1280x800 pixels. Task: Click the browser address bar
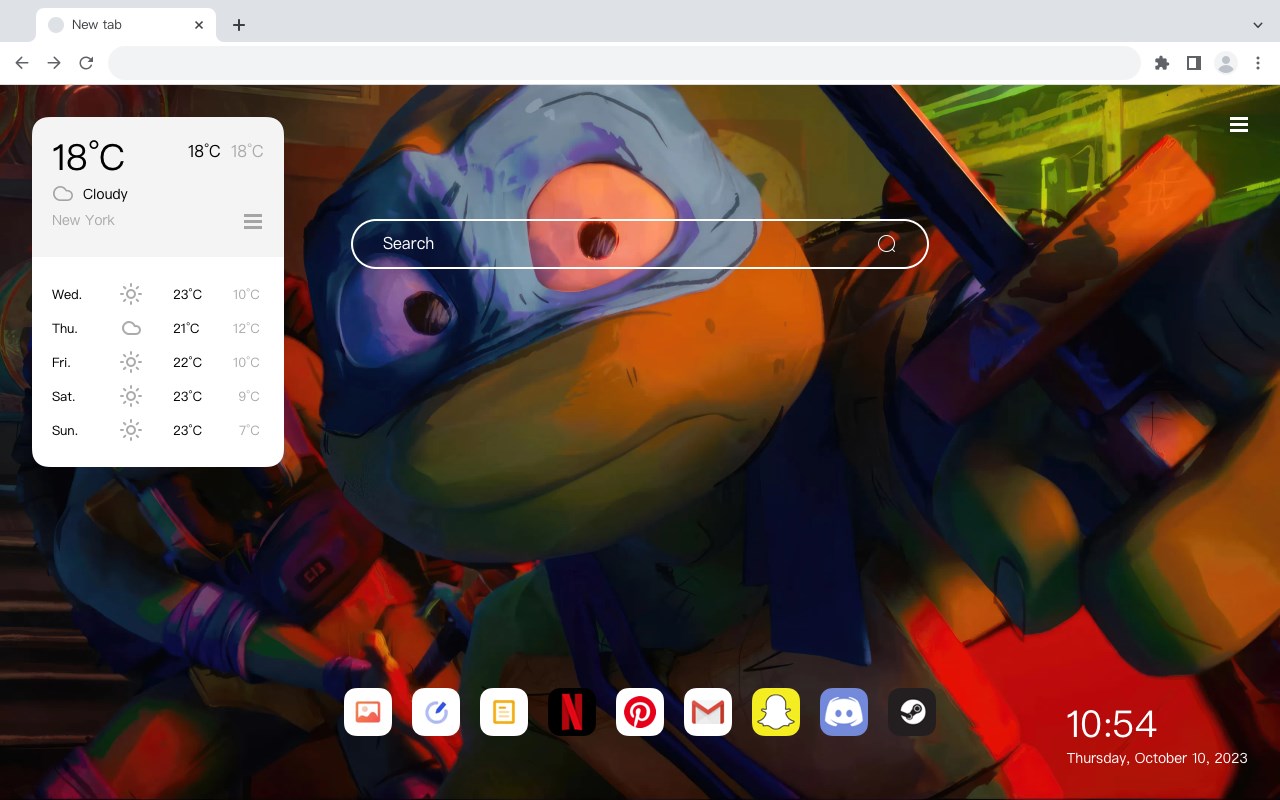click(624, 63)
